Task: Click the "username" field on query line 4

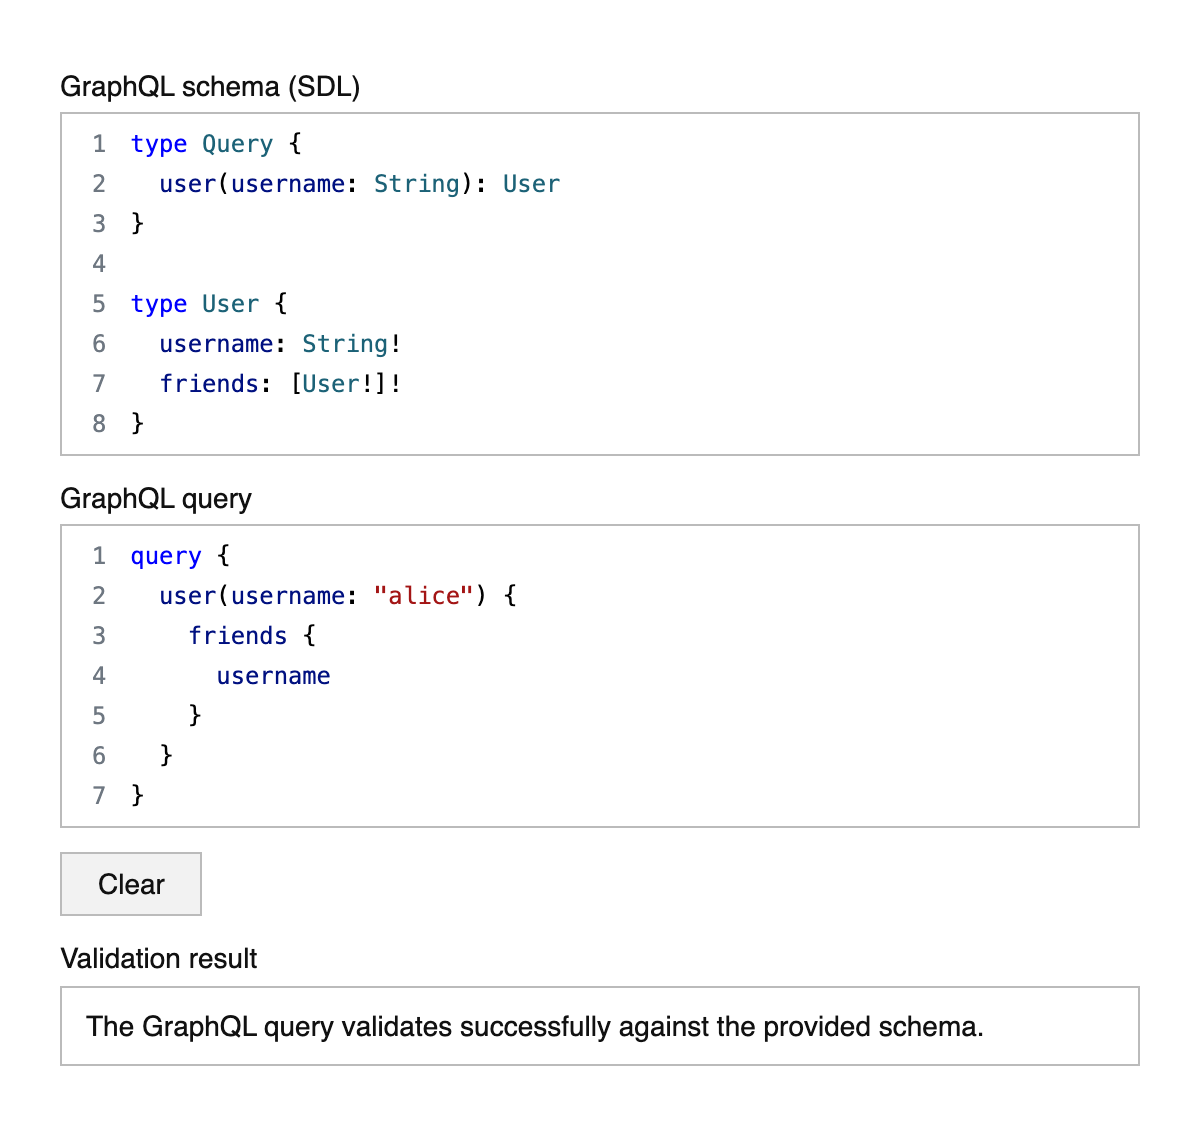Action: [x=273, y=676]
